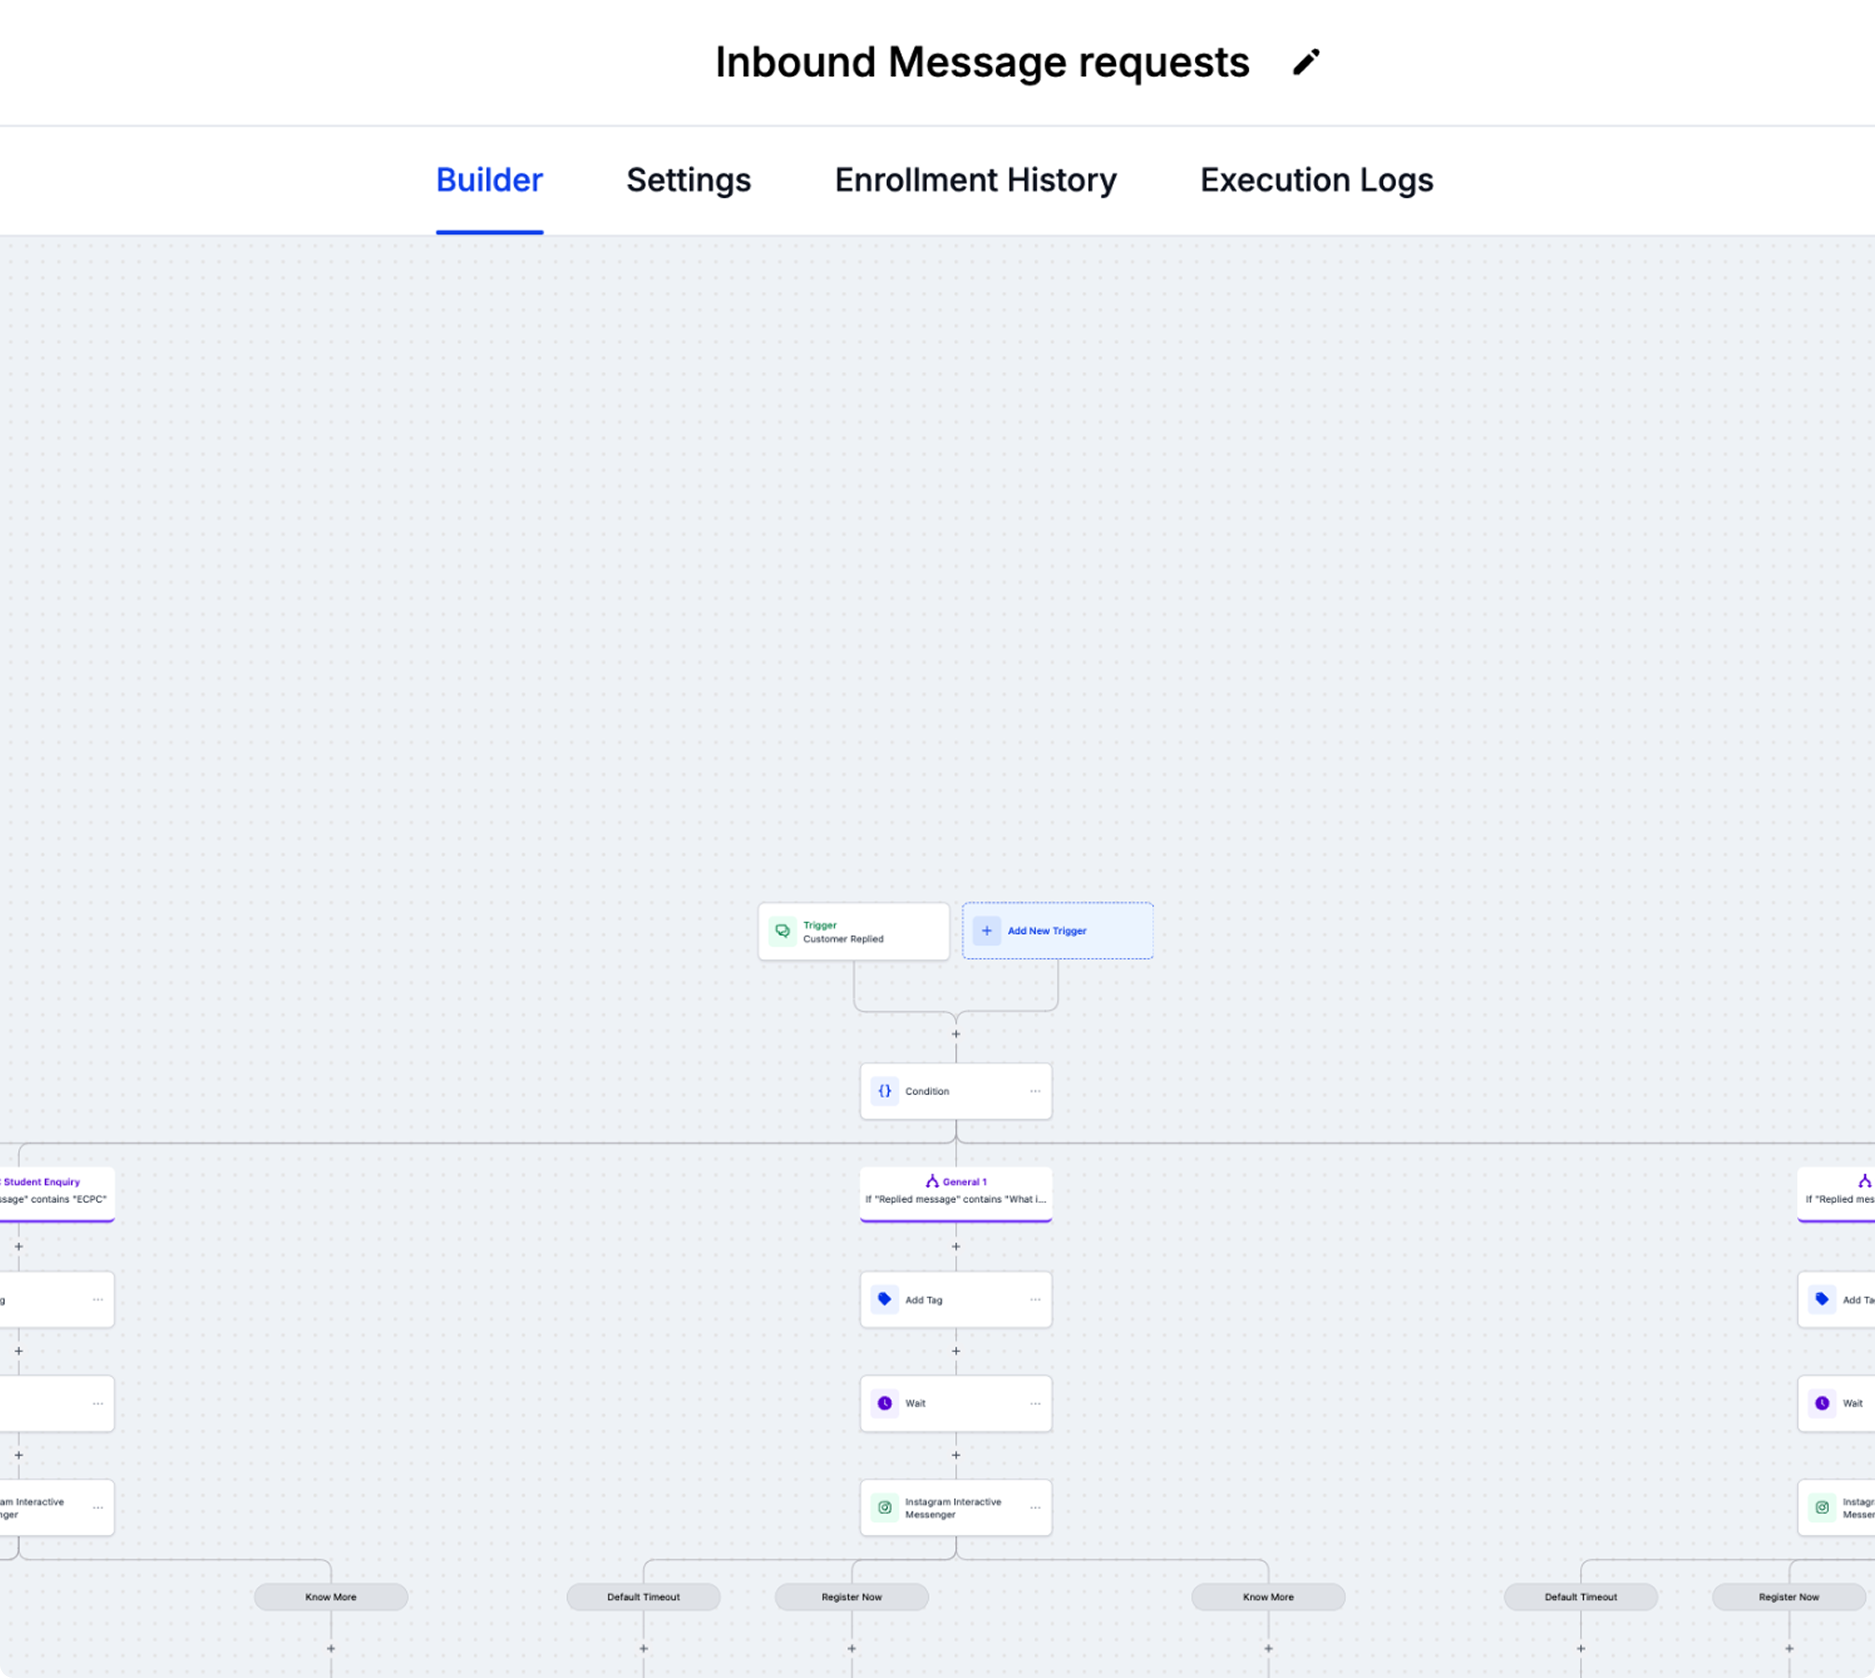Add a step under right Default Timeout

(1581, 1649)
